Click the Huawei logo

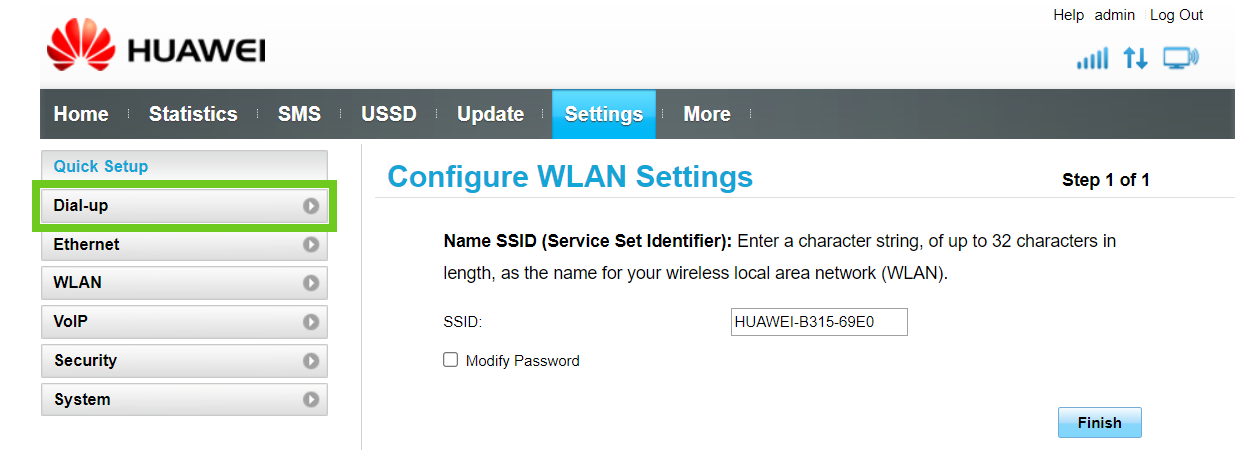155,48
